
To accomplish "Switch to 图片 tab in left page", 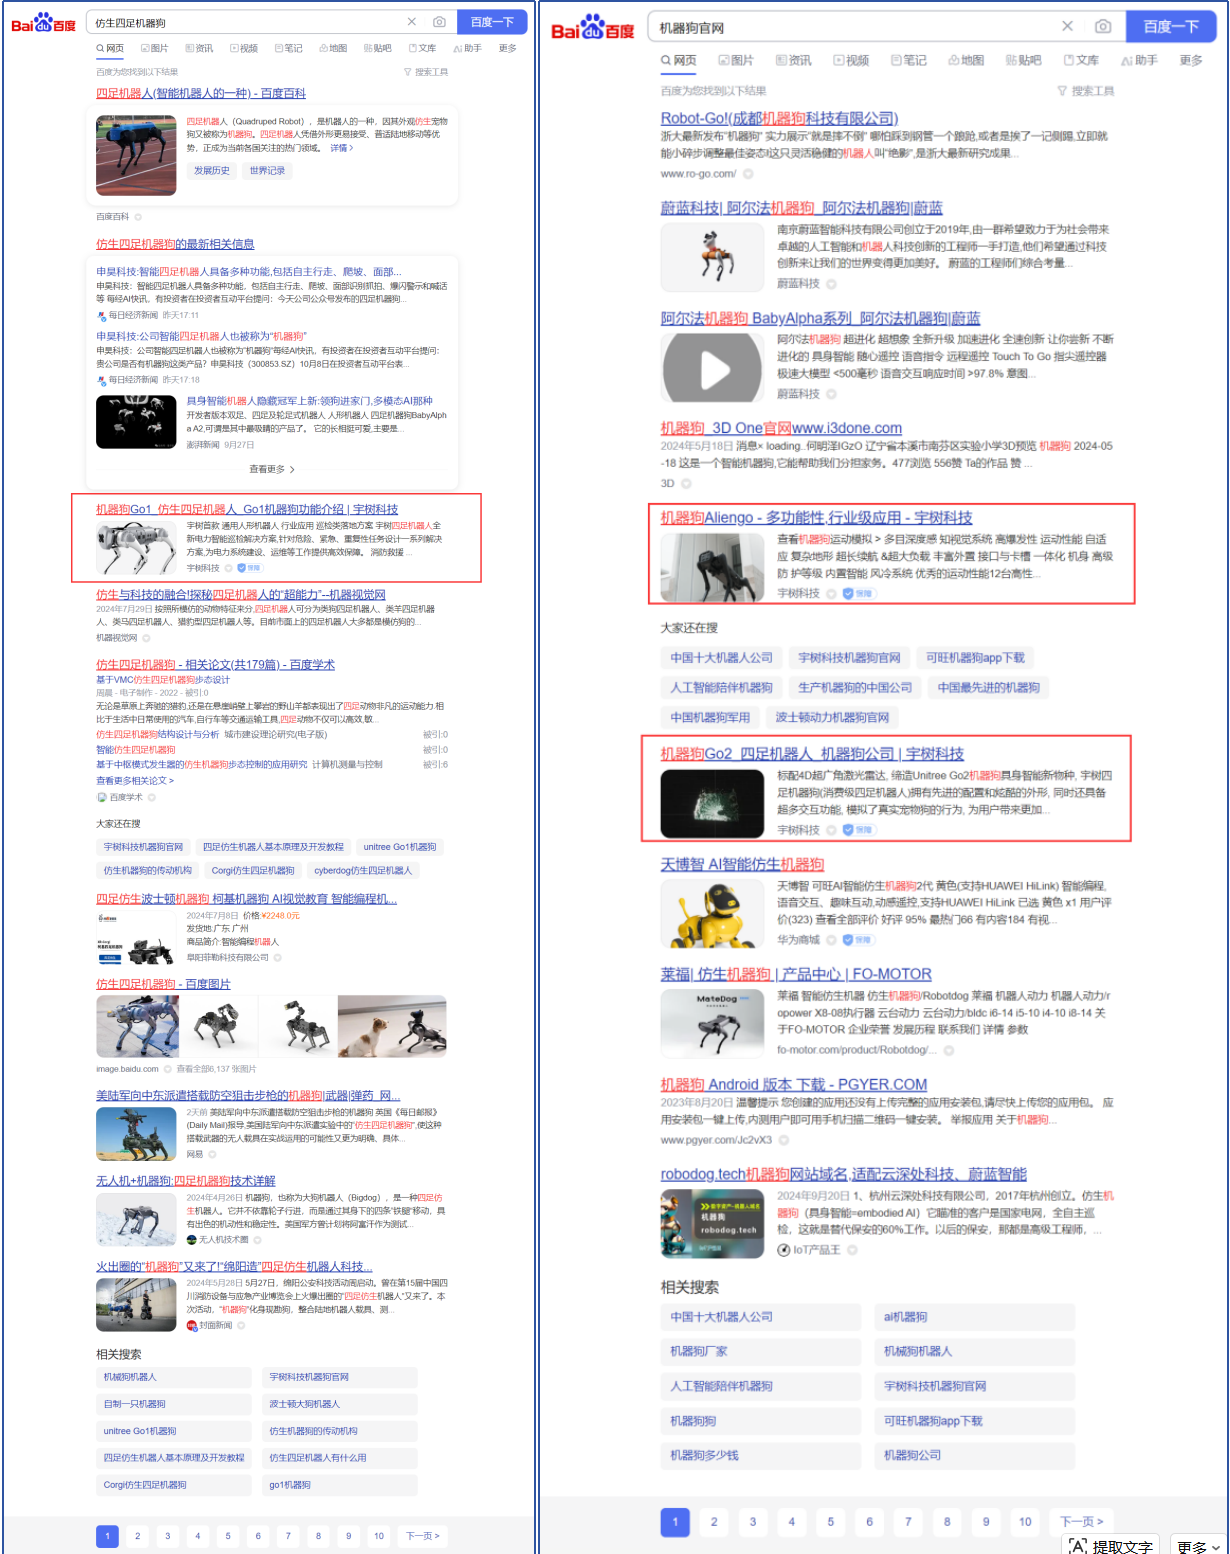I will pyautogui.click(x=154, y=48).
